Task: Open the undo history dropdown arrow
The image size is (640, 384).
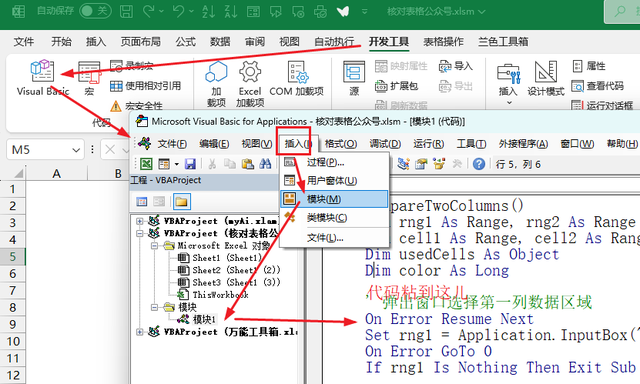Action: point(192,11)
